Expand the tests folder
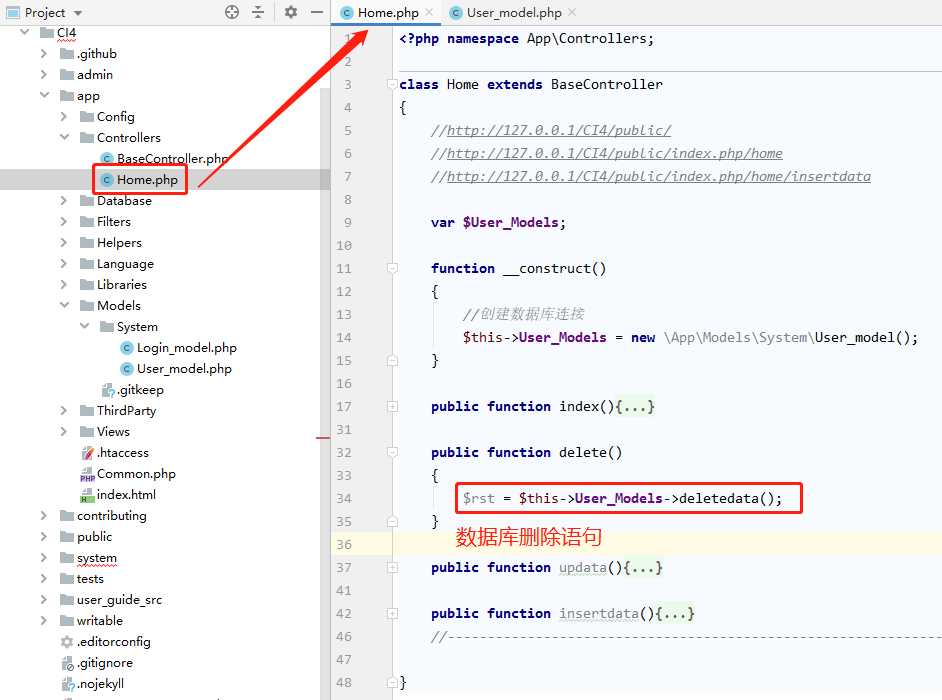 click(x=44, y=579)
